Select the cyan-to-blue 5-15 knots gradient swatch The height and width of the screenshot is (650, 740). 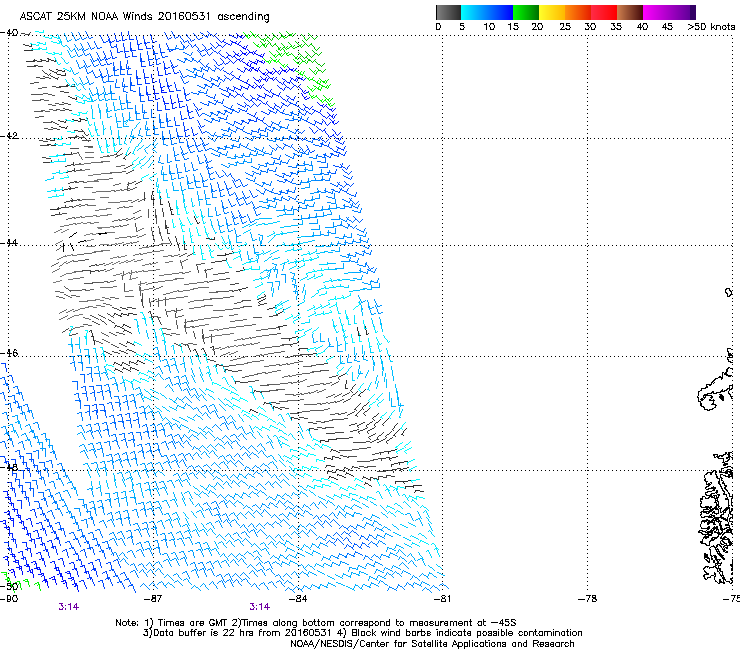pos(487,12)
